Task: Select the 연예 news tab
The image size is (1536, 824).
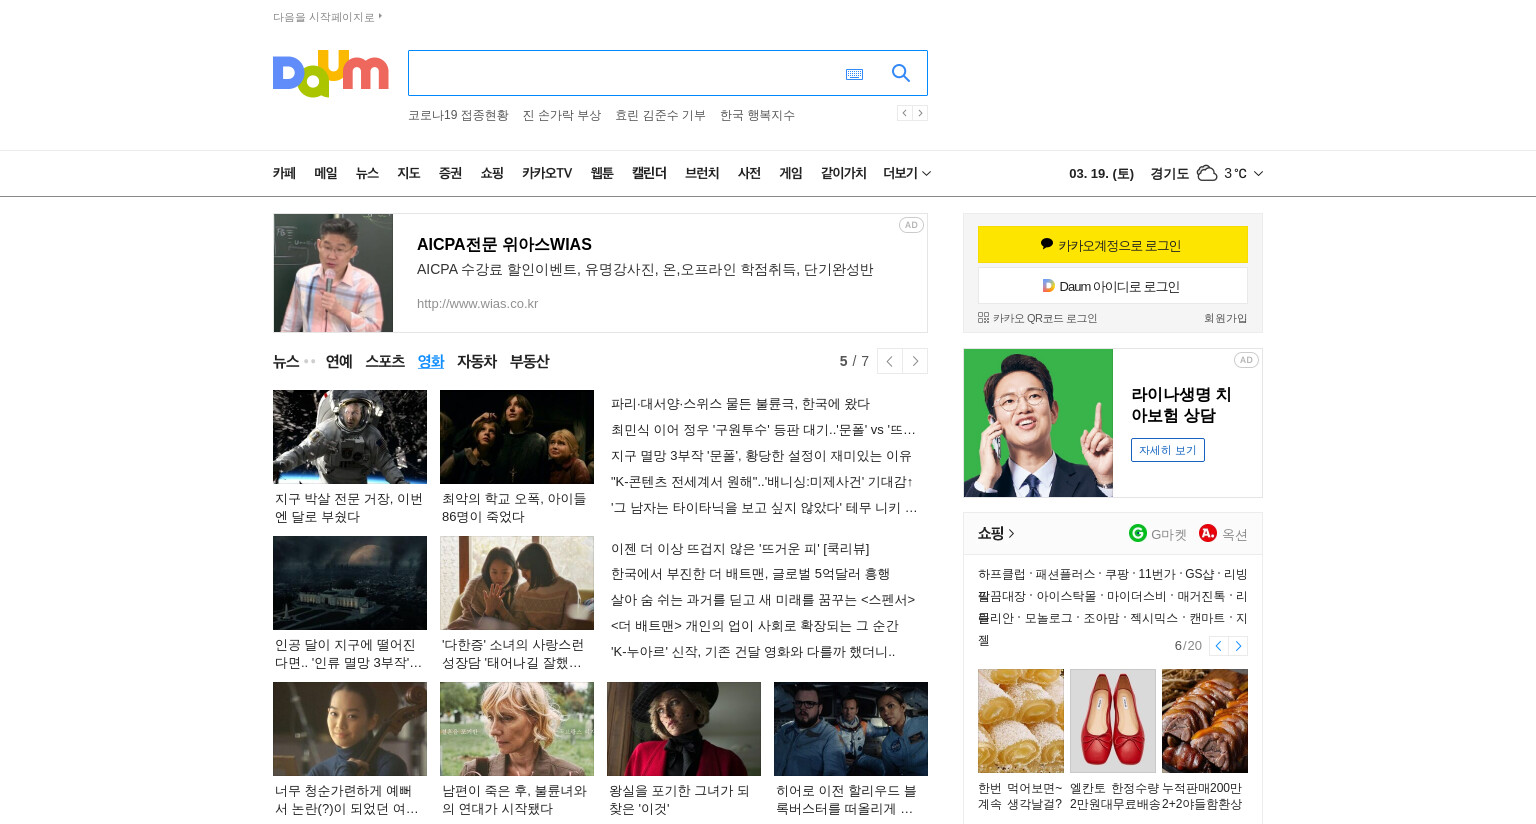Action: point(339,361)
